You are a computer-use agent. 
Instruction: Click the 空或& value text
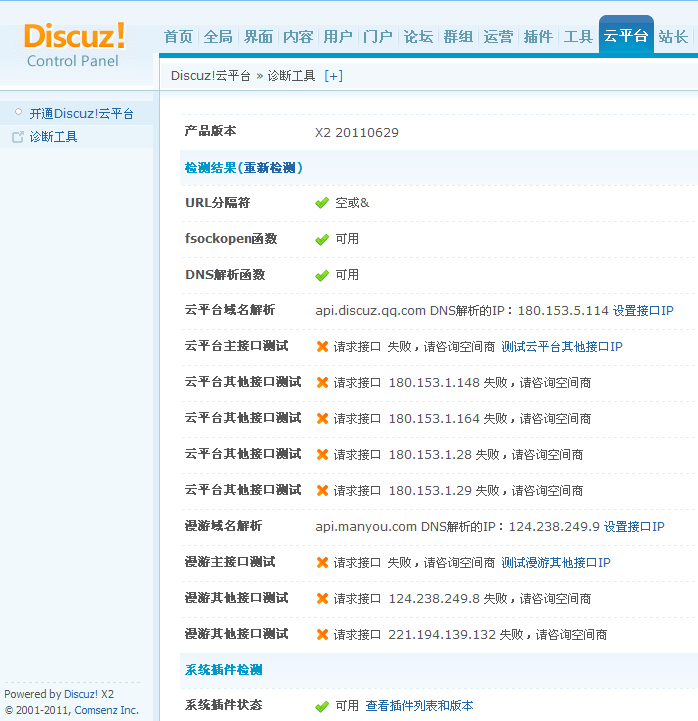click(x=352, y=203)
